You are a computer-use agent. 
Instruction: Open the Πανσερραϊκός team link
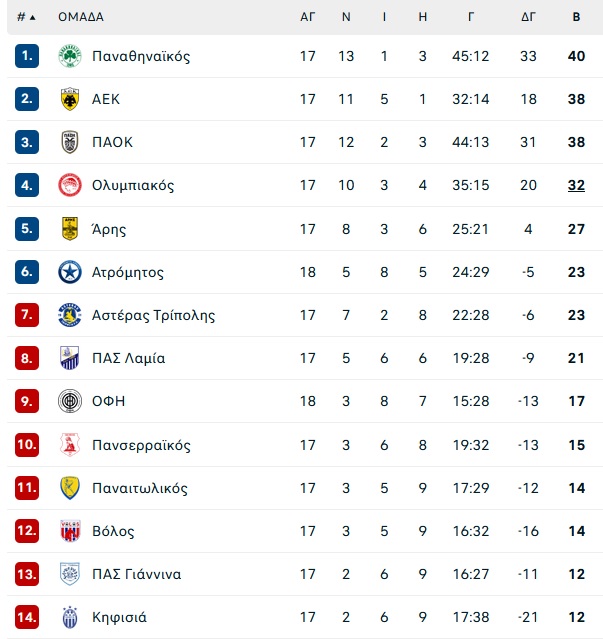coord(141,445)
